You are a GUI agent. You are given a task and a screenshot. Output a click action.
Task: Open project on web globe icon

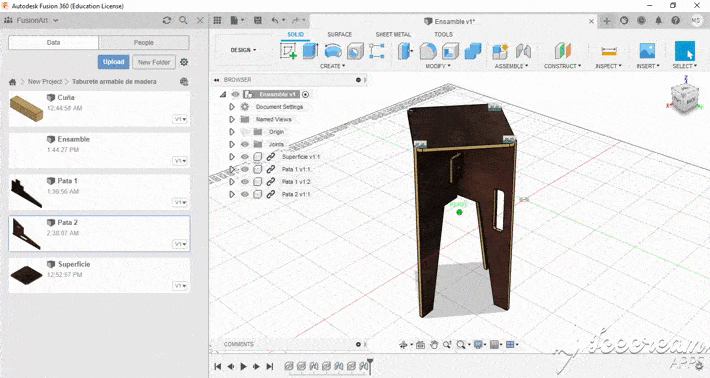coord(184,82)
